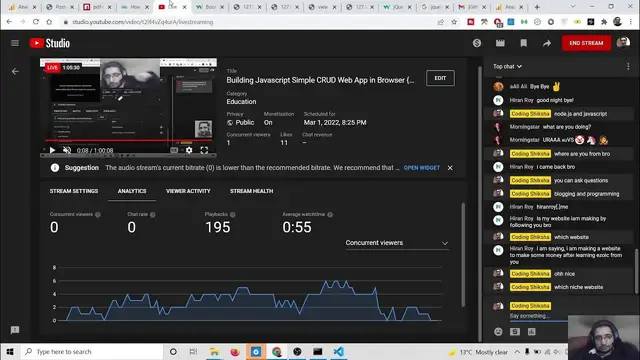Click the END STREAM button
The width and height of the screenshot is (640, 360).
tap(586, 43)
